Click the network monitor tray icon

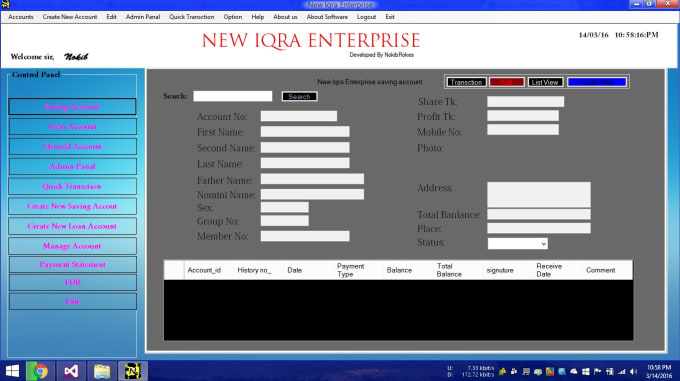pos(526,371)
